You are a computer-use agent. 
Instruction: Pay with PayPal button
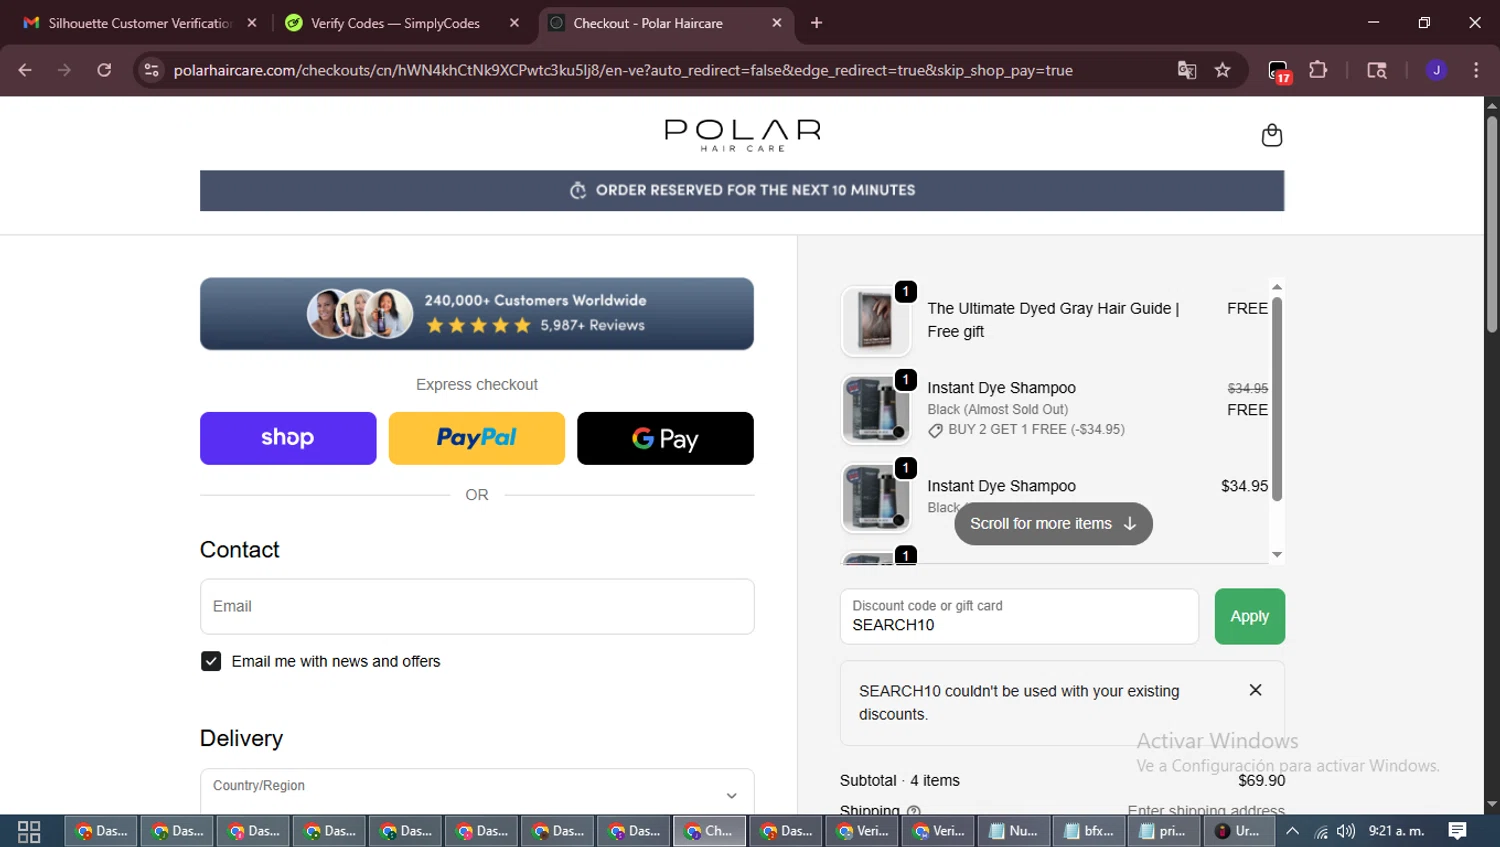click(476, 438)
